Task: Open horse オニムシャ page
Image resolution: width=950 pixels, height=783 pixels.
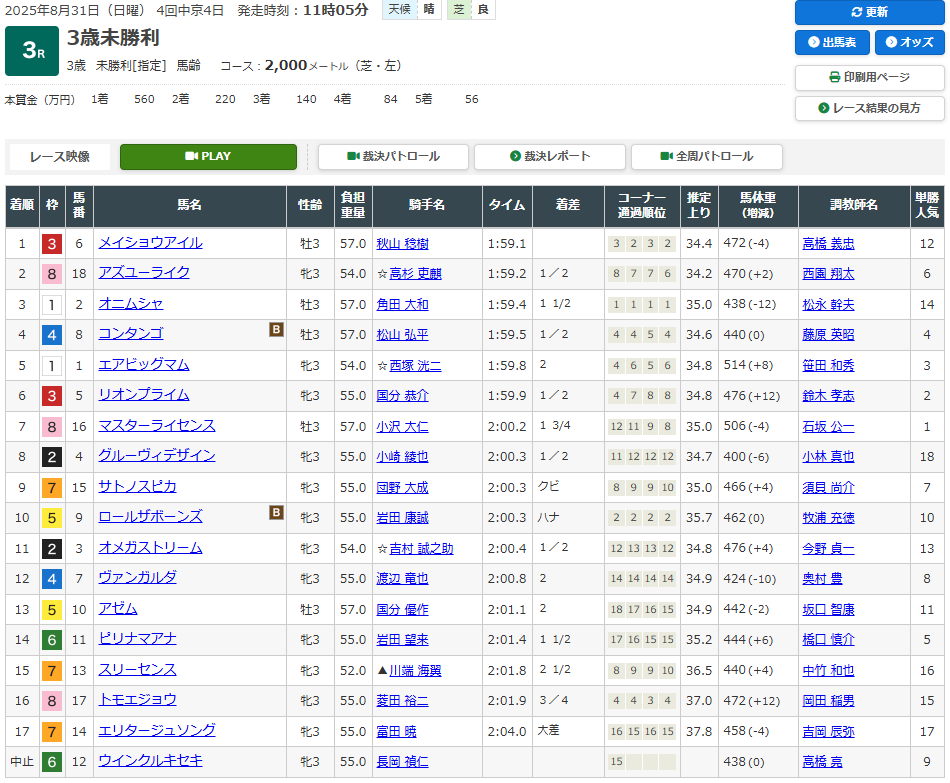Action: (x=131, y=304)
